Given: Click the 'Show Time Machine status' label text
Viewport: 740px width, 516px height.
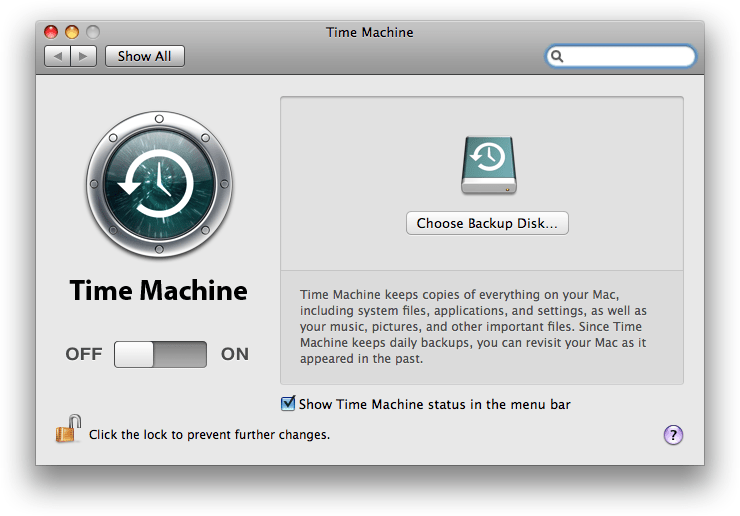Looking at the screenshot, I should (x=434, y=404).
